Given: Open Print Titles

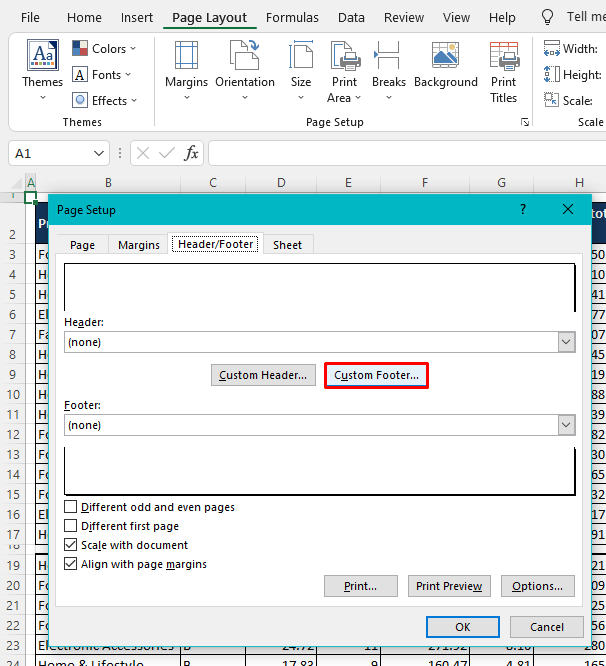Looking at the screenshot, I should [504, 72].
